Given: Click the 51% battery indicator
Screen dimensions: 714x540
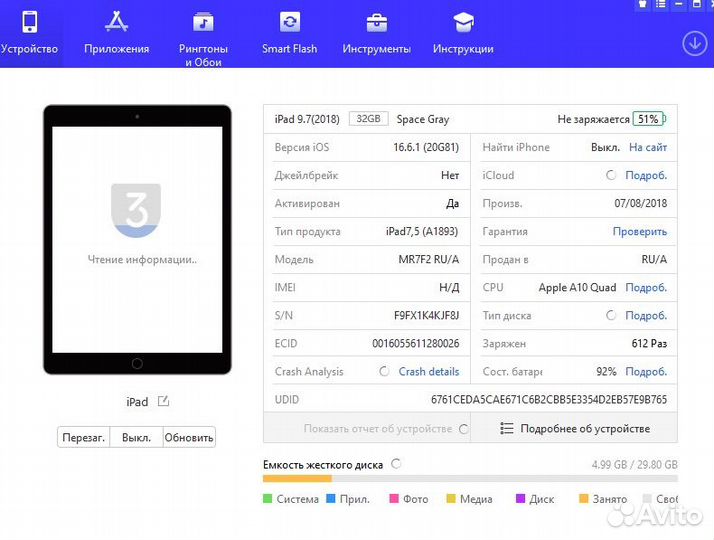Looking at the screenshot, I should pos(648,119).
